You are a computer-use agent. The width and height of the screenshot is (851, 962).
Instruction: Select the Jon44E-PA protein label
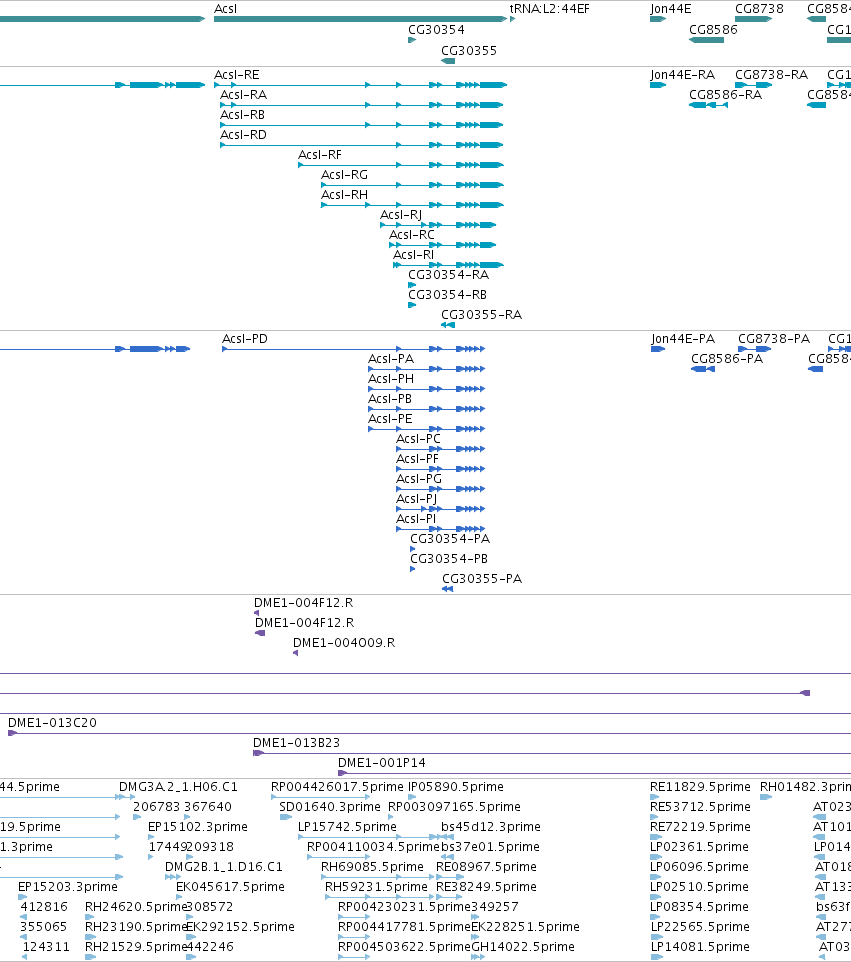[683, 339]
